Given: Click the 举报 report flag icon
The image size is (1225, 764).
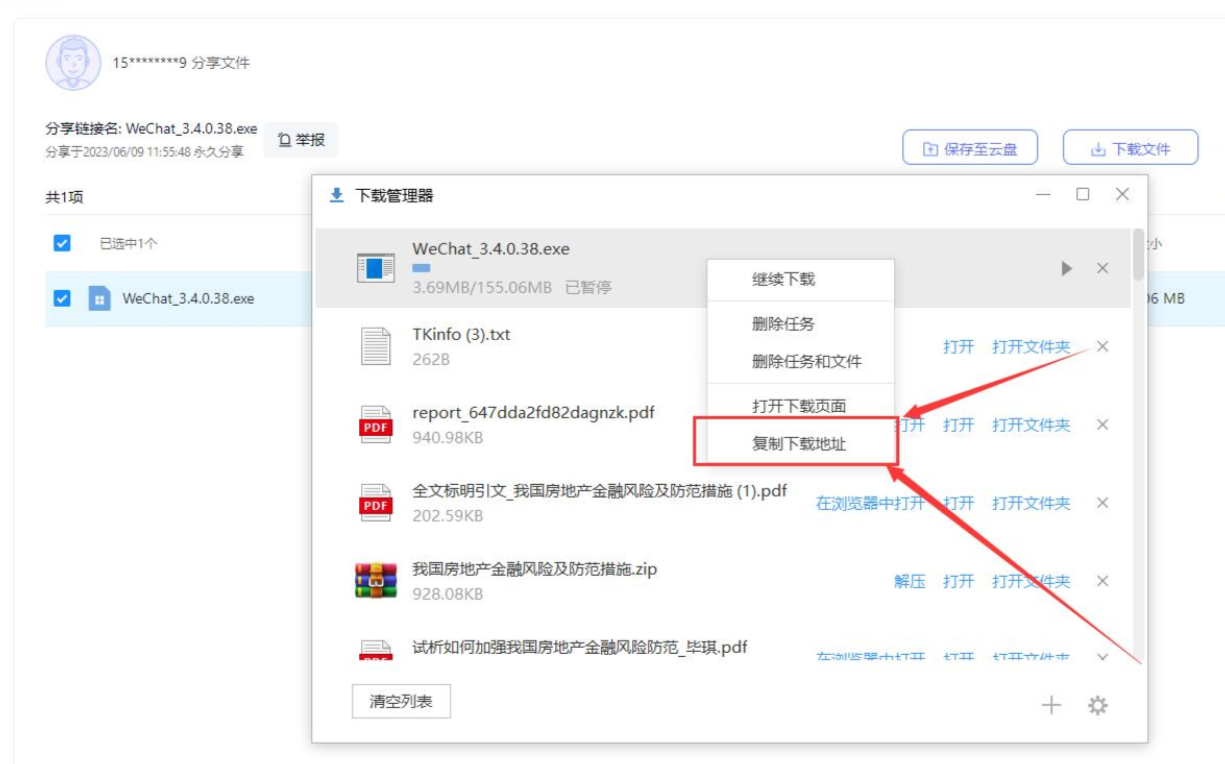Looking at the screenshot, I should [x=283, y=140].
